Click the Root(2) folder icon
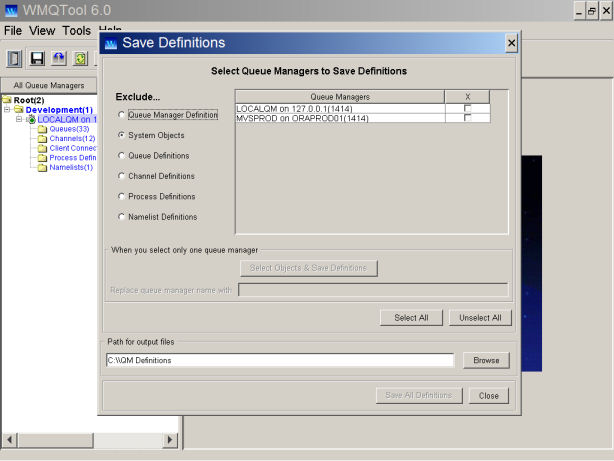614x461 pixels. [7, 99]
